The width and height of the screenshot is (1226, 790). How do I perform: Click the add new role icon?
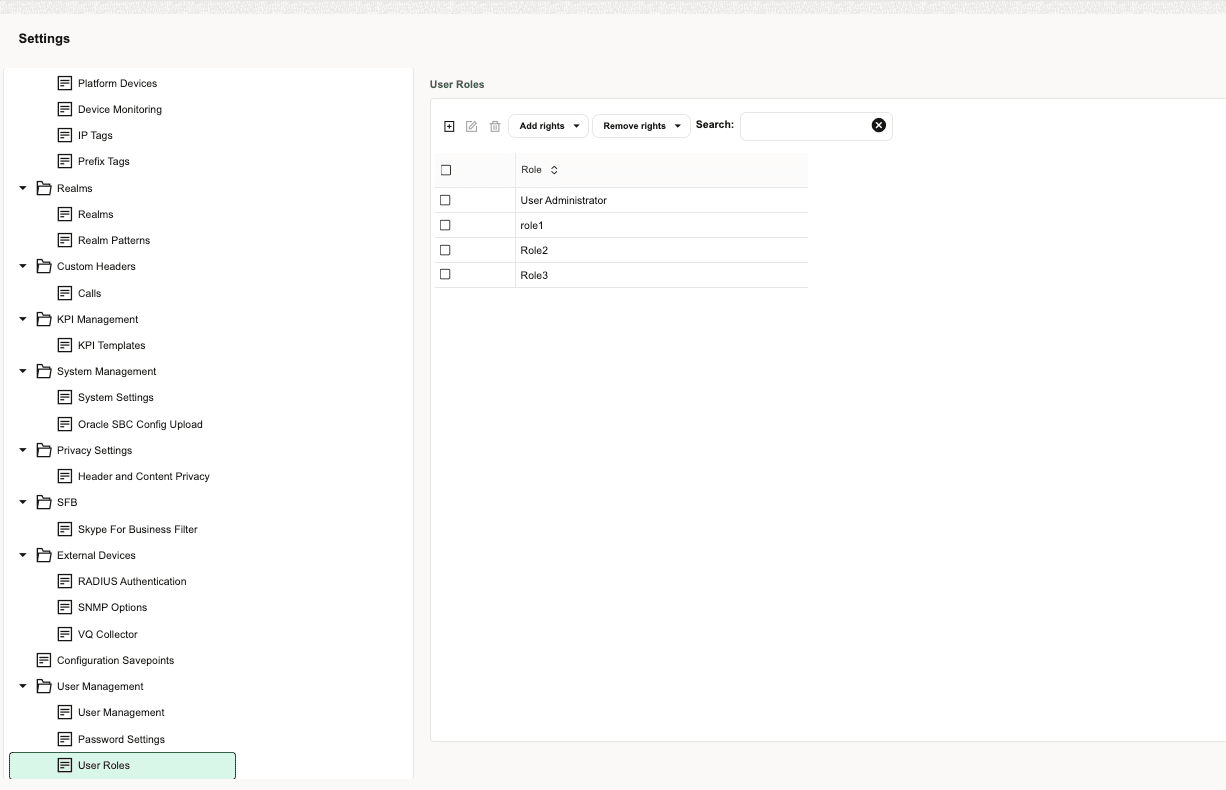point(448,126)
